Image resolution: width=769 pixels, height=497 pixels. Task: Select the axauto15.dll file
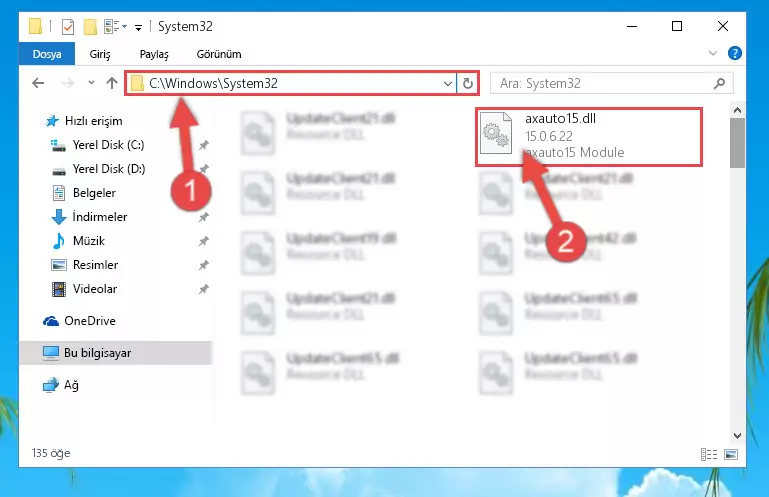click(x=589, y=136)
